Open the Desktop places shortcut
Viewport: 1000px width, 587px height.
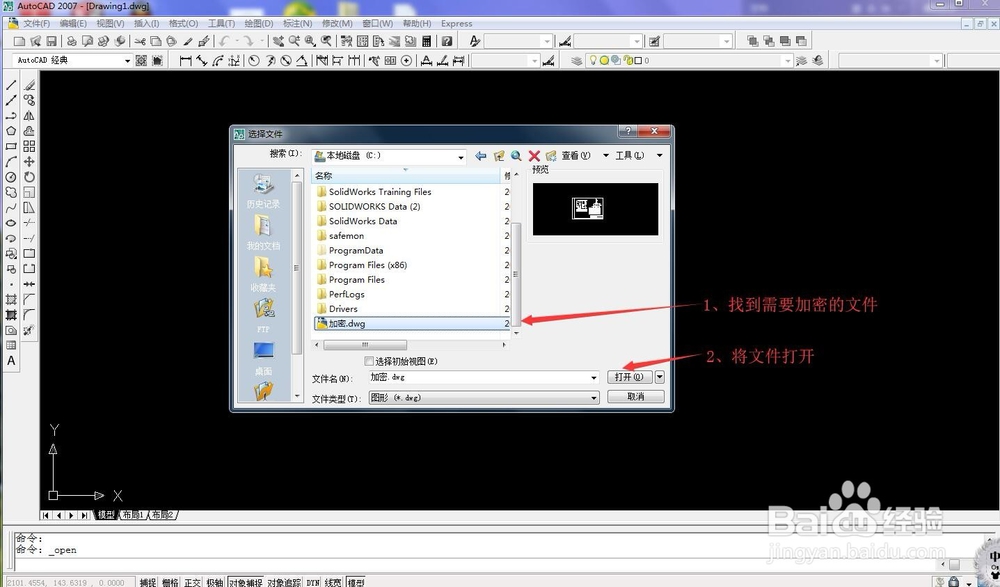[x=263, y=359]
